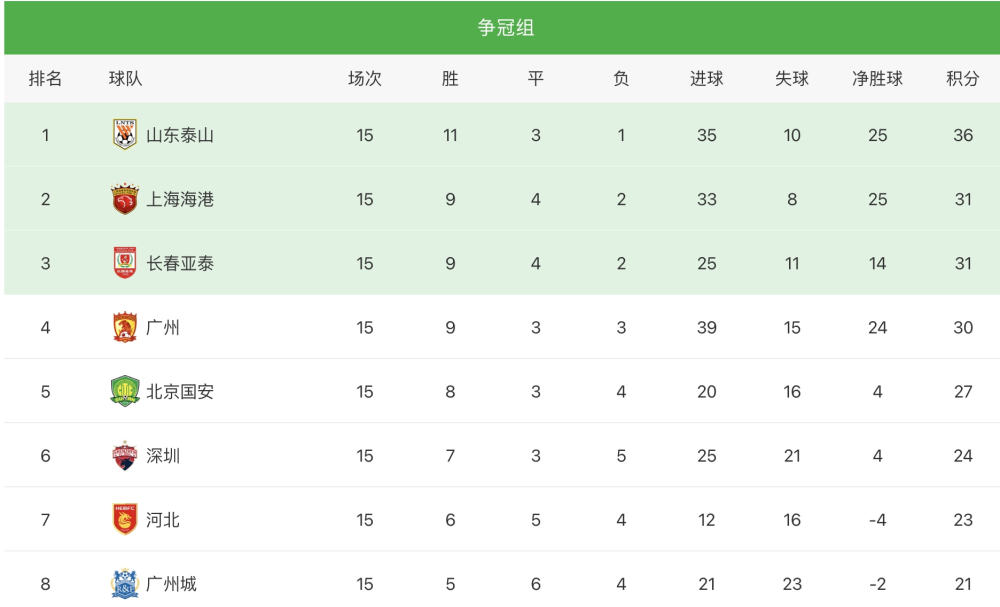Image resolution: width=1000 pixels, height=607 pixels.
Task: Click the 排名 column header
Action: click(x=45, y=78)
